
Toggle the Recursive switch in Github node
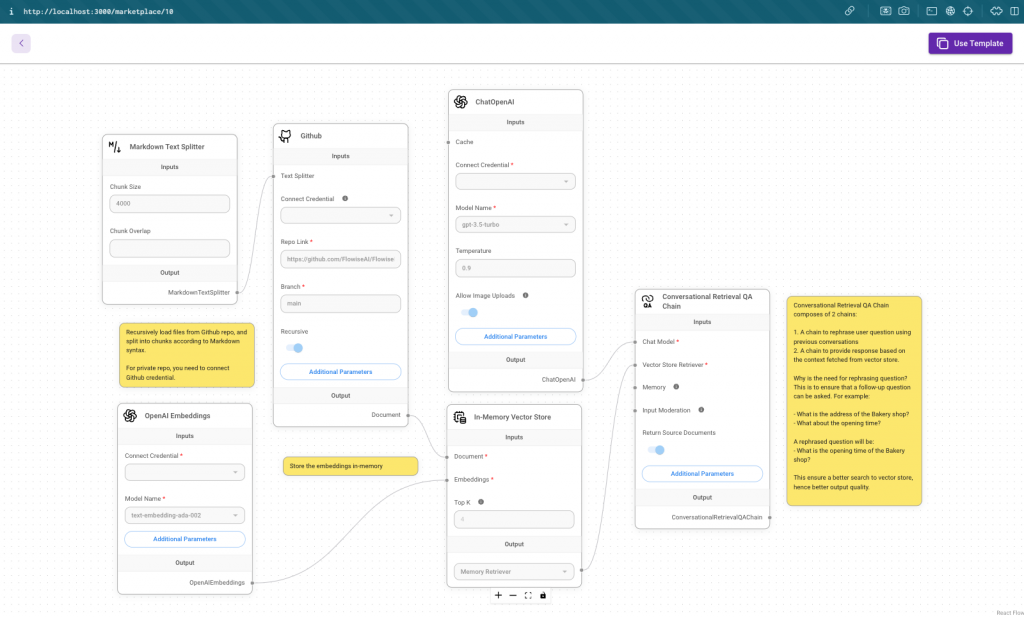click(x=295, y=348)
